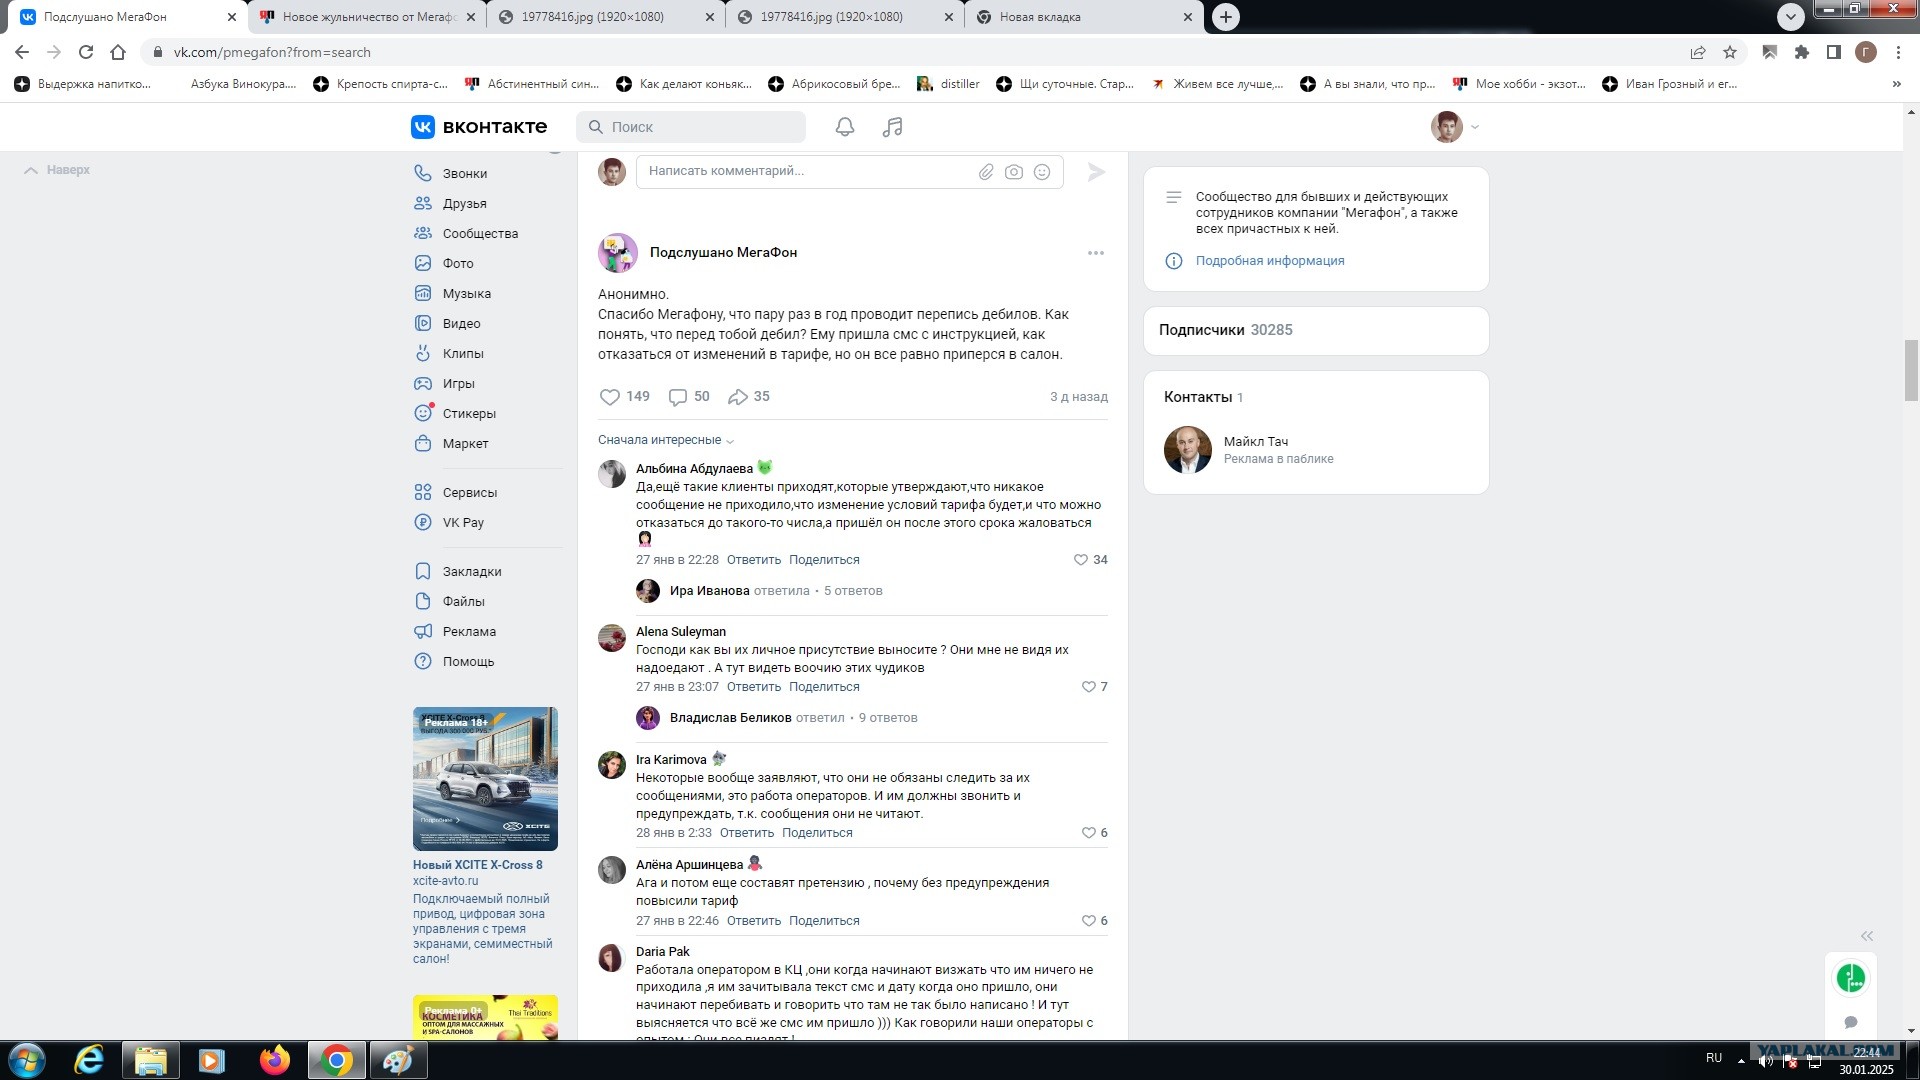1920x1080 pixels.
Task: Show hidden bookmarks with double chevron
Action: (1897, 84)
